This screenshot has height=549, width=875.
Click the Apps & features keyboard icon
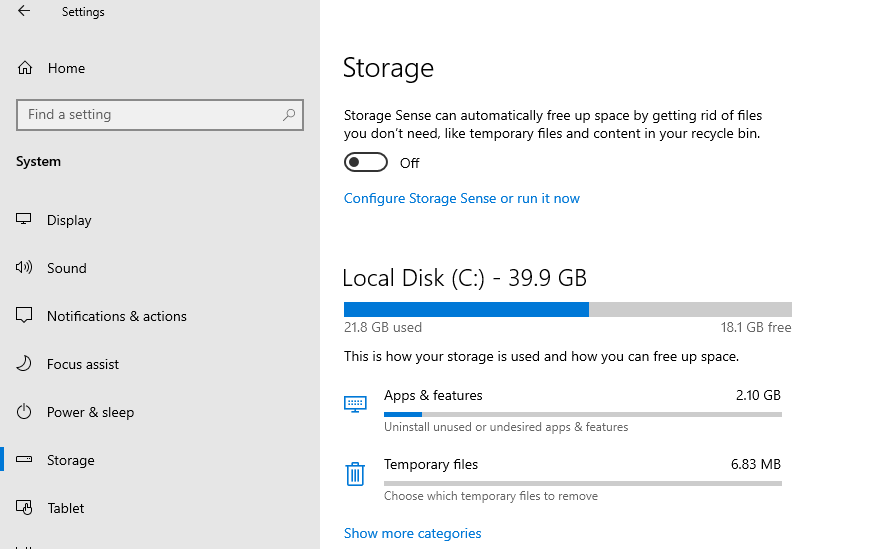point(355,404)
